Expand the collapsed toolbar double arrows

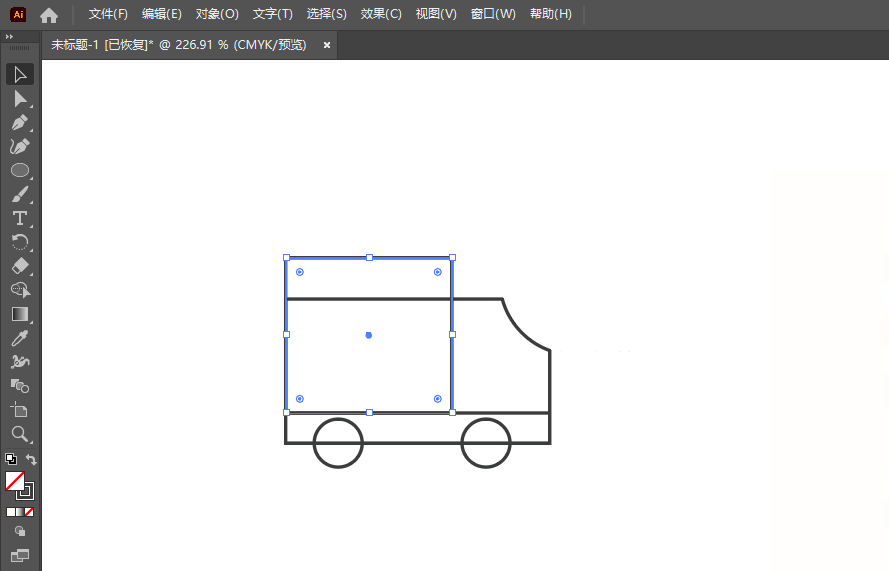coord(9,36)
